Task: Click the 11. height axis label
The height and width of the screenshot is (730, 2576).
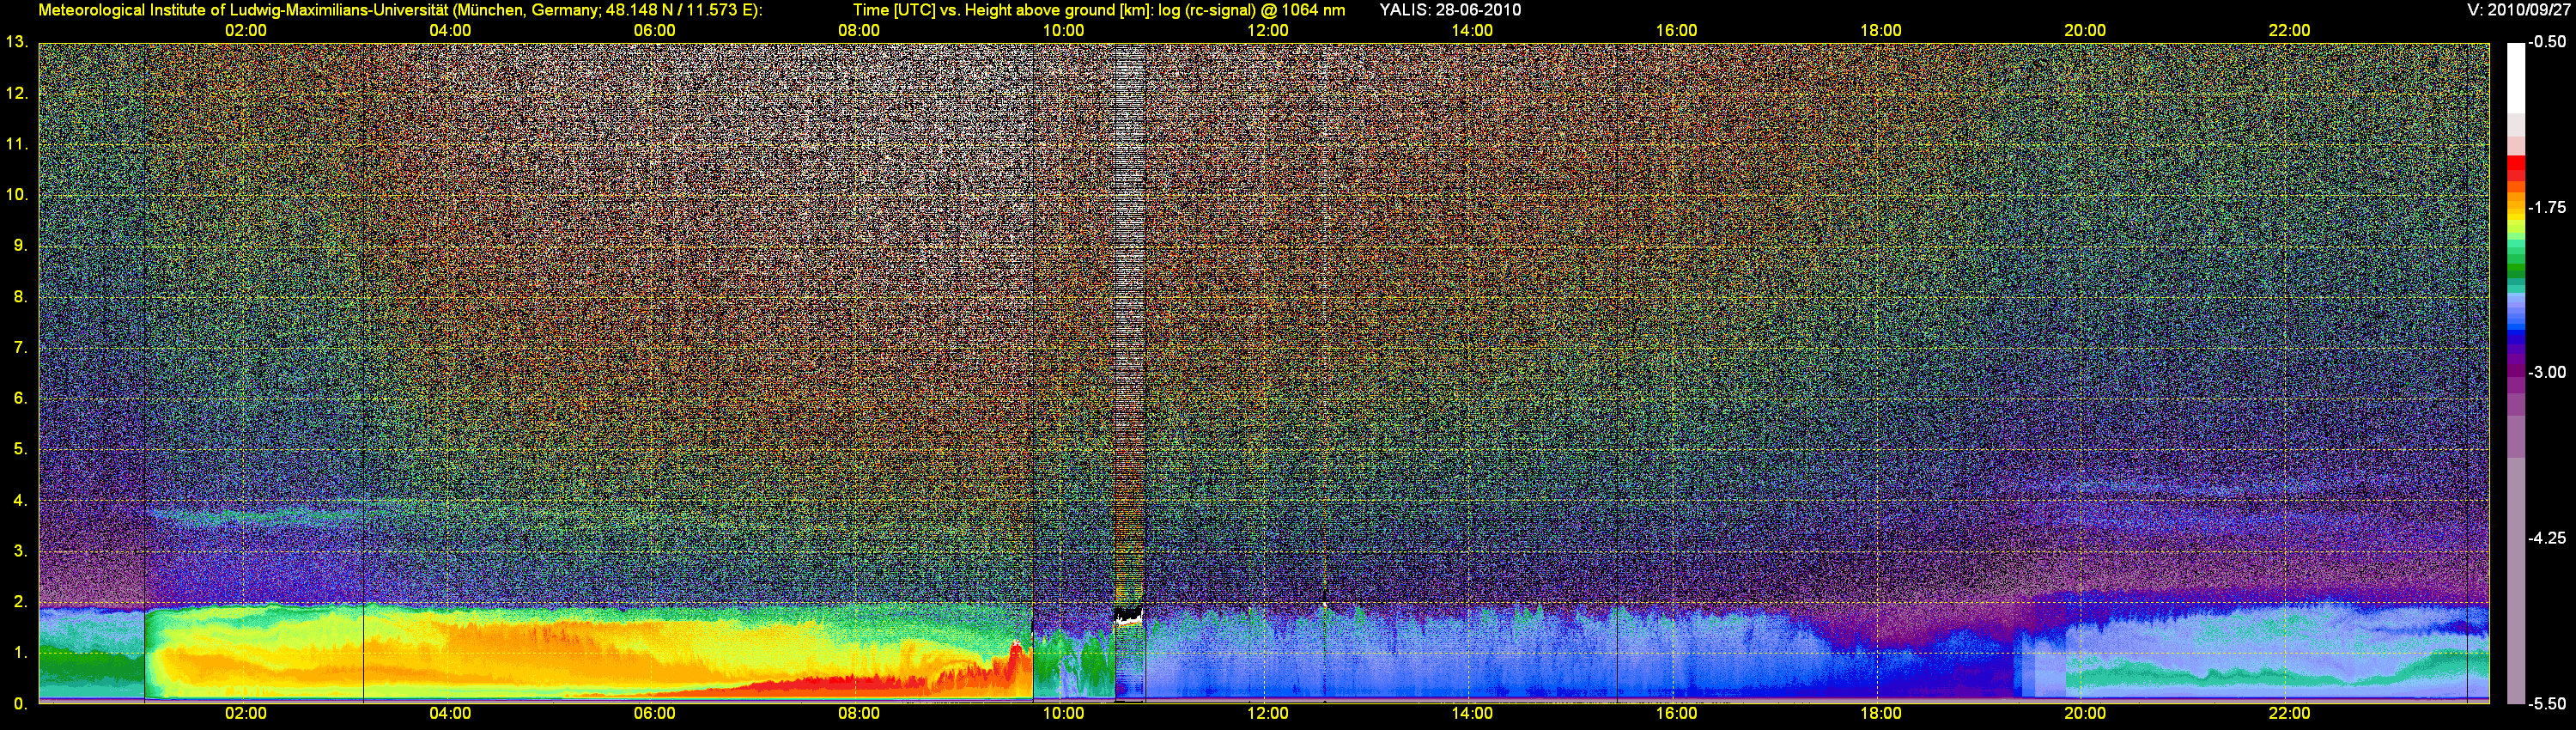Action: [x=17, y=144]
